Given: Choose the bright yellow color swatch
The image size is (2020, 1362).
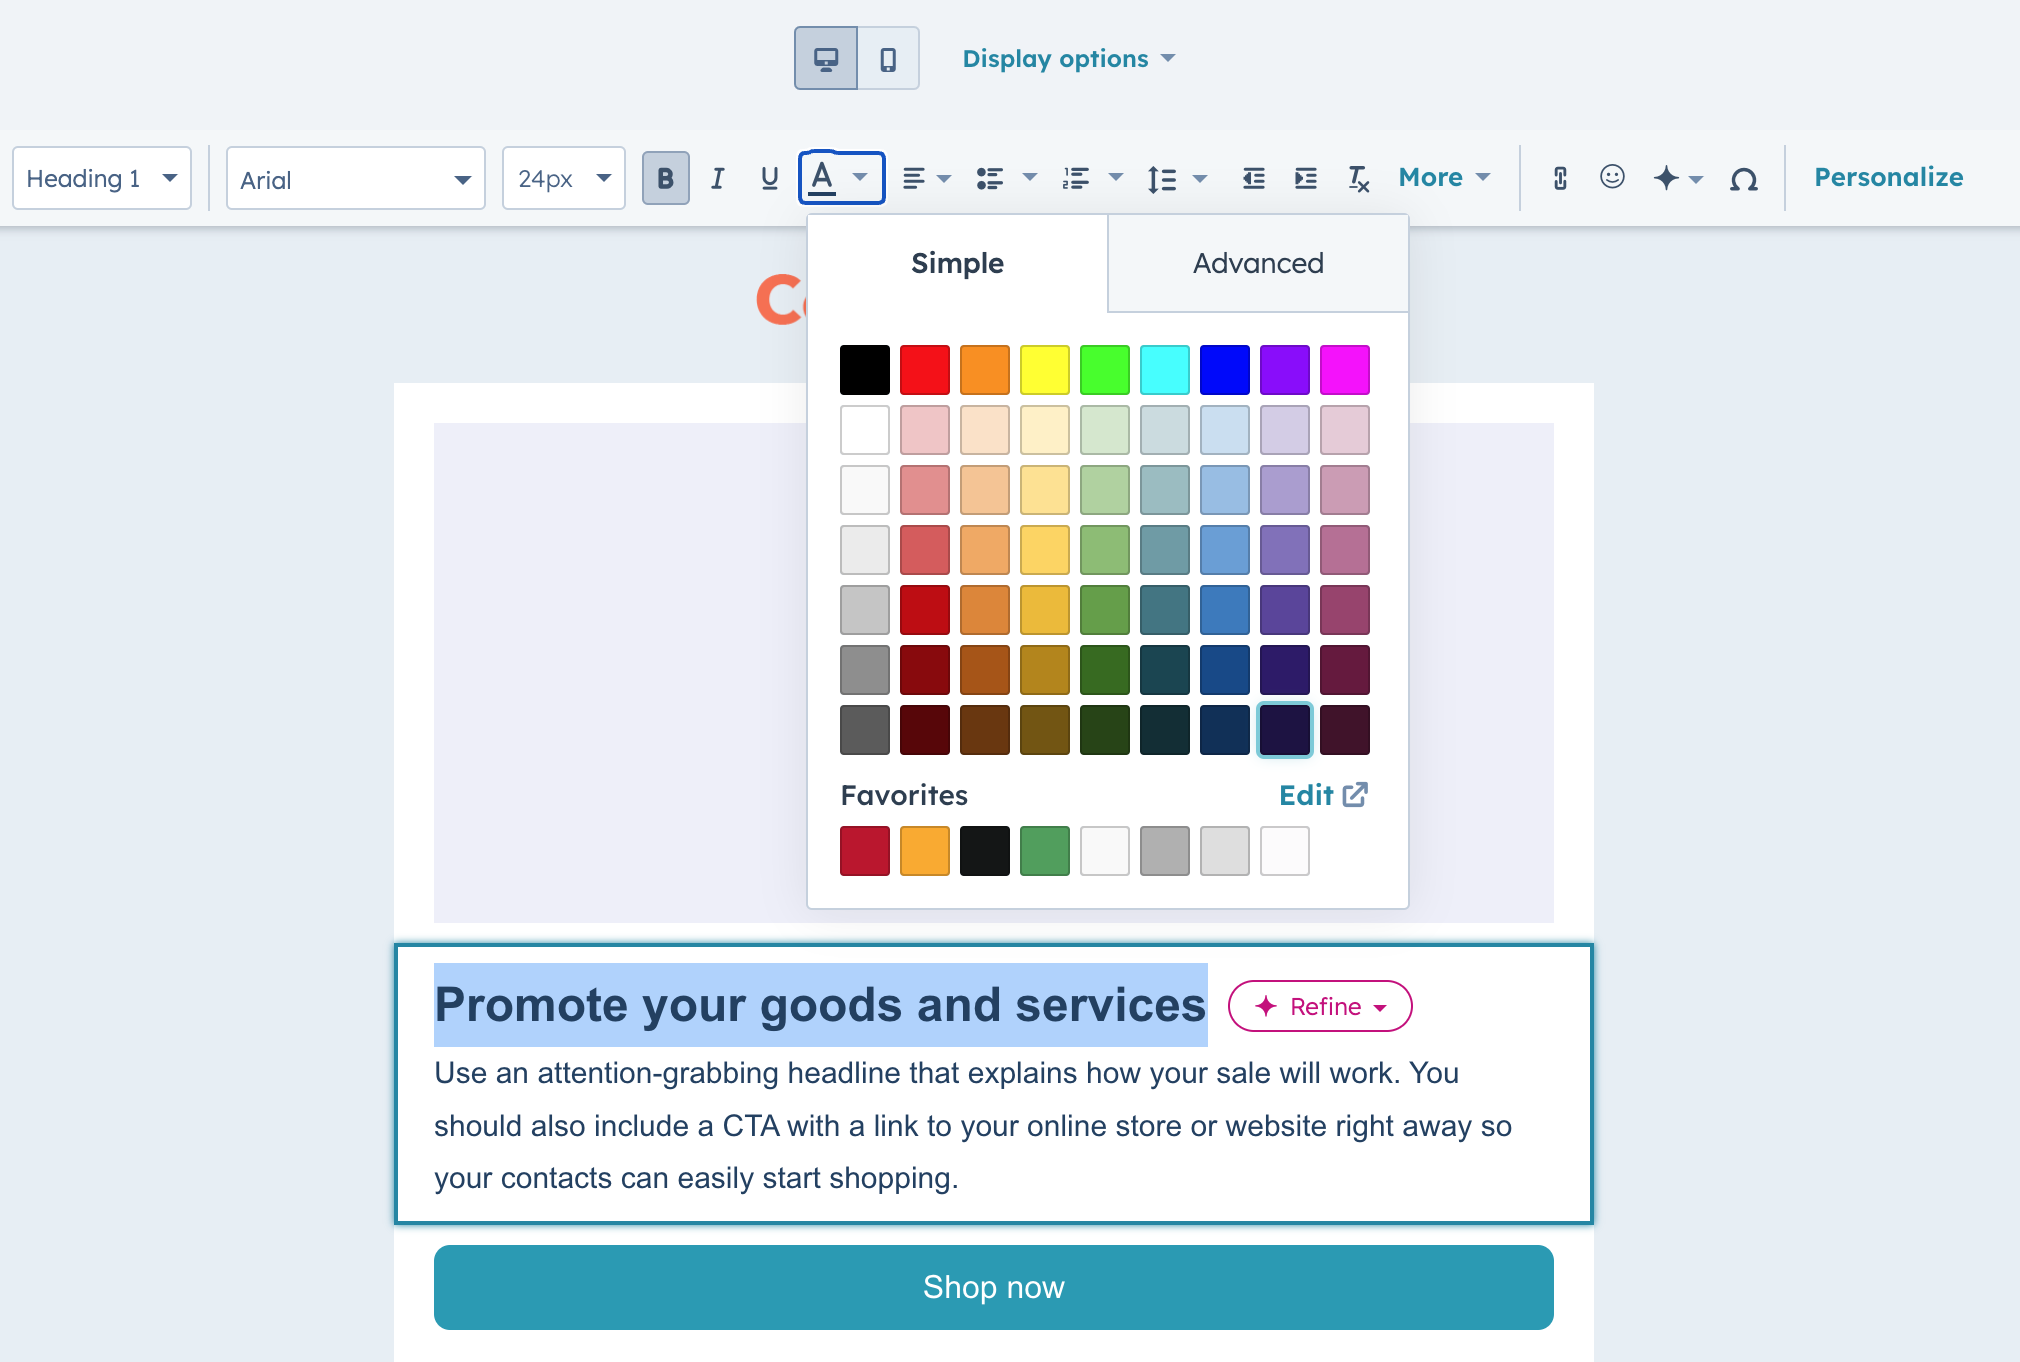Looking at the screenshot, I should click(x=1045, y=370).
